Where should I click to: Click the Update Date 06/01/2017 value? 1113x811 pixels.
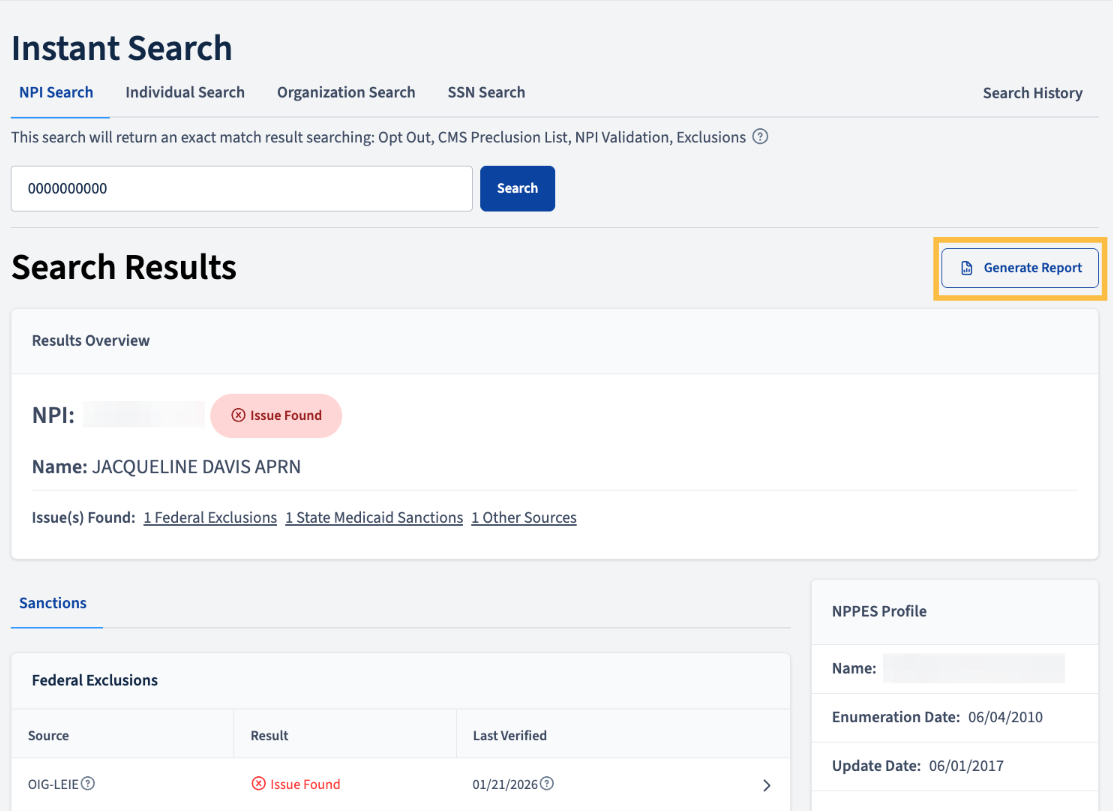coord(966,766)
